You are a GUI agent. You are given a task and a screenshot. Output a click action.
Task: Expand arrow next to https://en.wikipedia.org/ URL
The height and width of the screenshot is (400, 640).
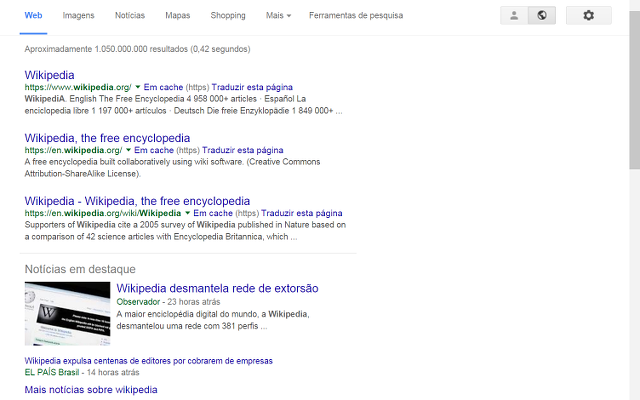click(128, 150)
